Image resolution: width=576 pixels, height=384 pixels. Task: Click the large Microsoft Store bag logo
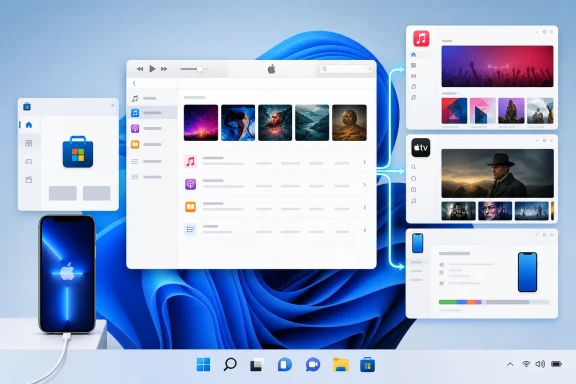[x=78, y=152]
